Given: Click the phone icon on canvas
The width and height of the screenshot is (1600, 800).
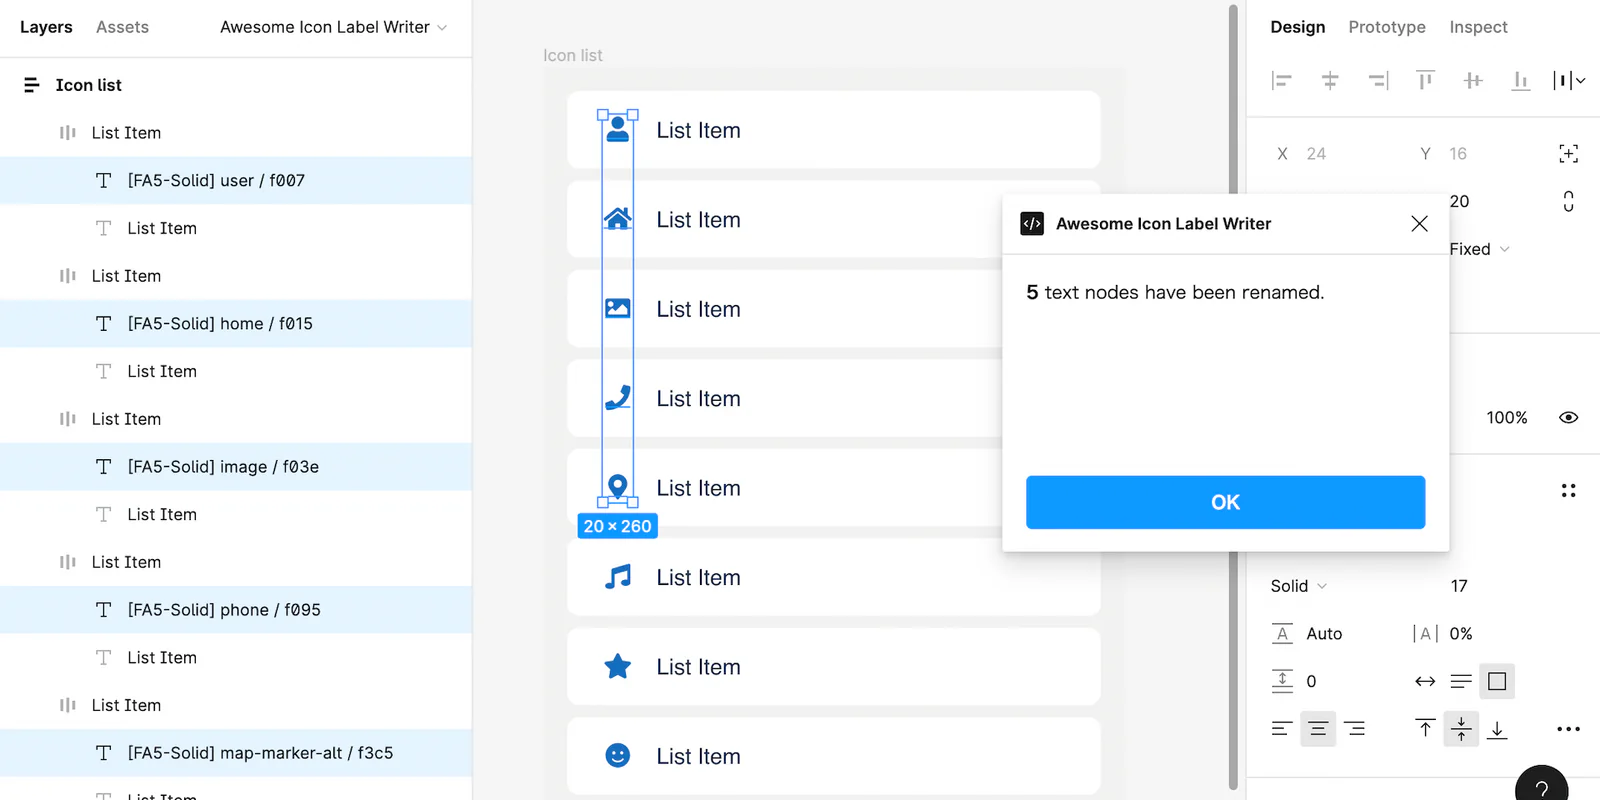Looking at the screenshot, I should point(618,398).
